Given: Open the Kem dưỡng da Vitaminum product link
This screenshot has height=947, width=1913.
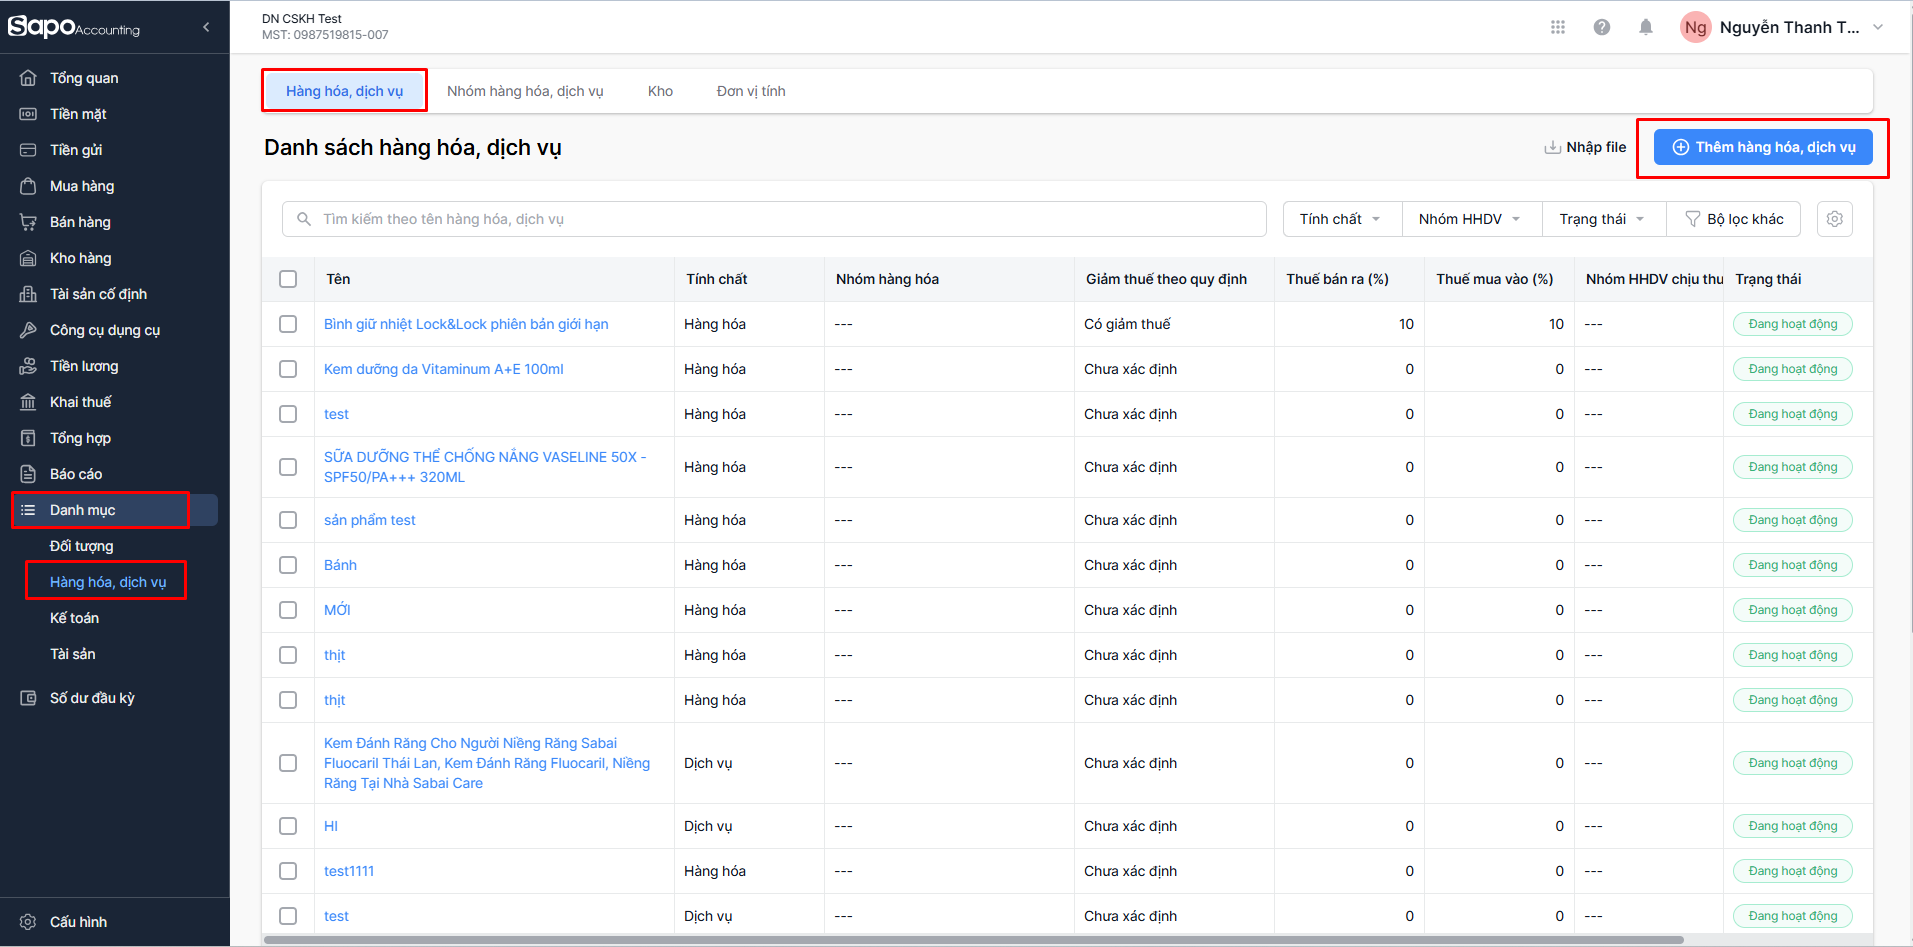Looking at the screenshot, I should point(443,369).
